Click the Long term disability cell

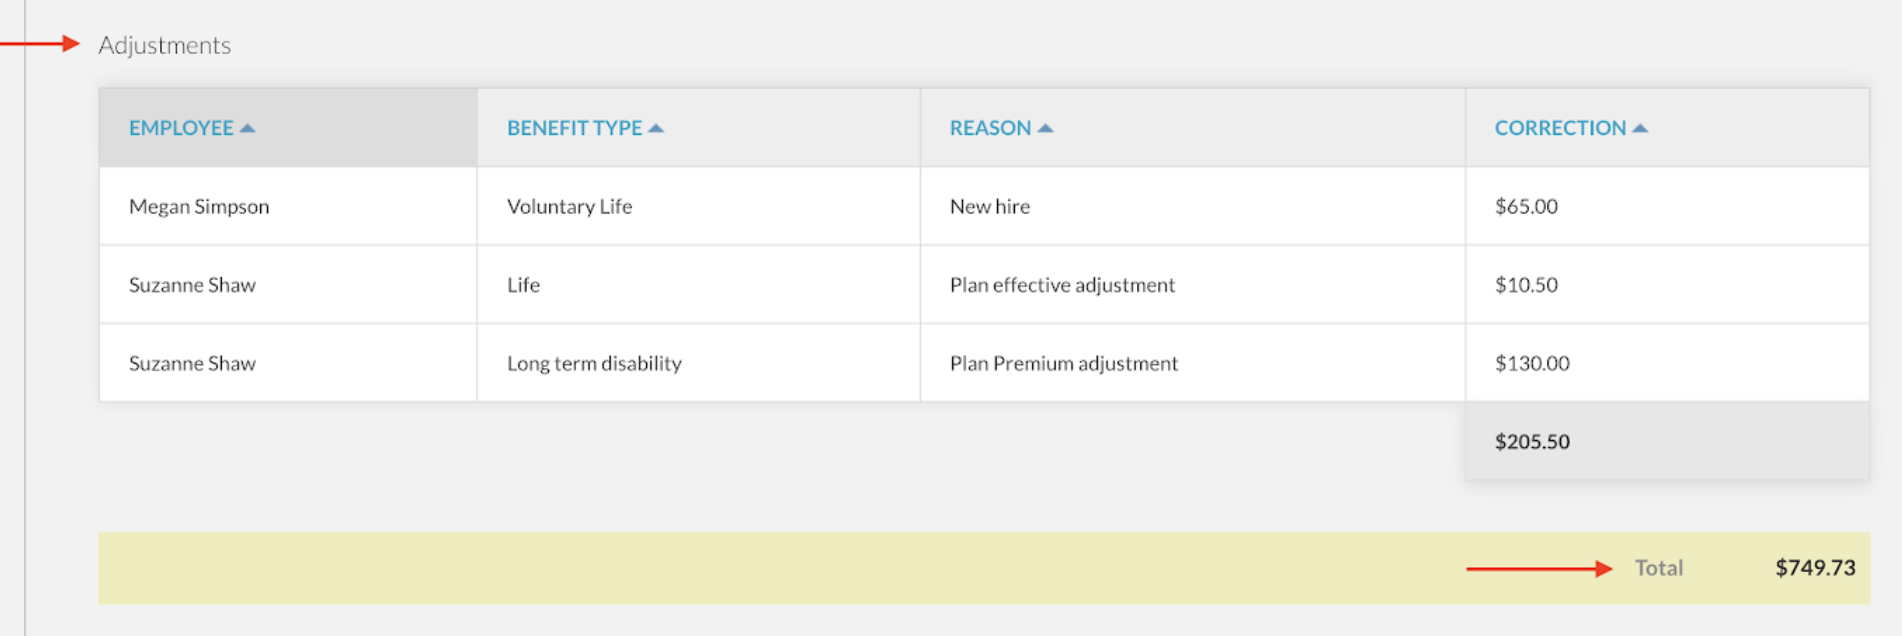pos(699,363)
